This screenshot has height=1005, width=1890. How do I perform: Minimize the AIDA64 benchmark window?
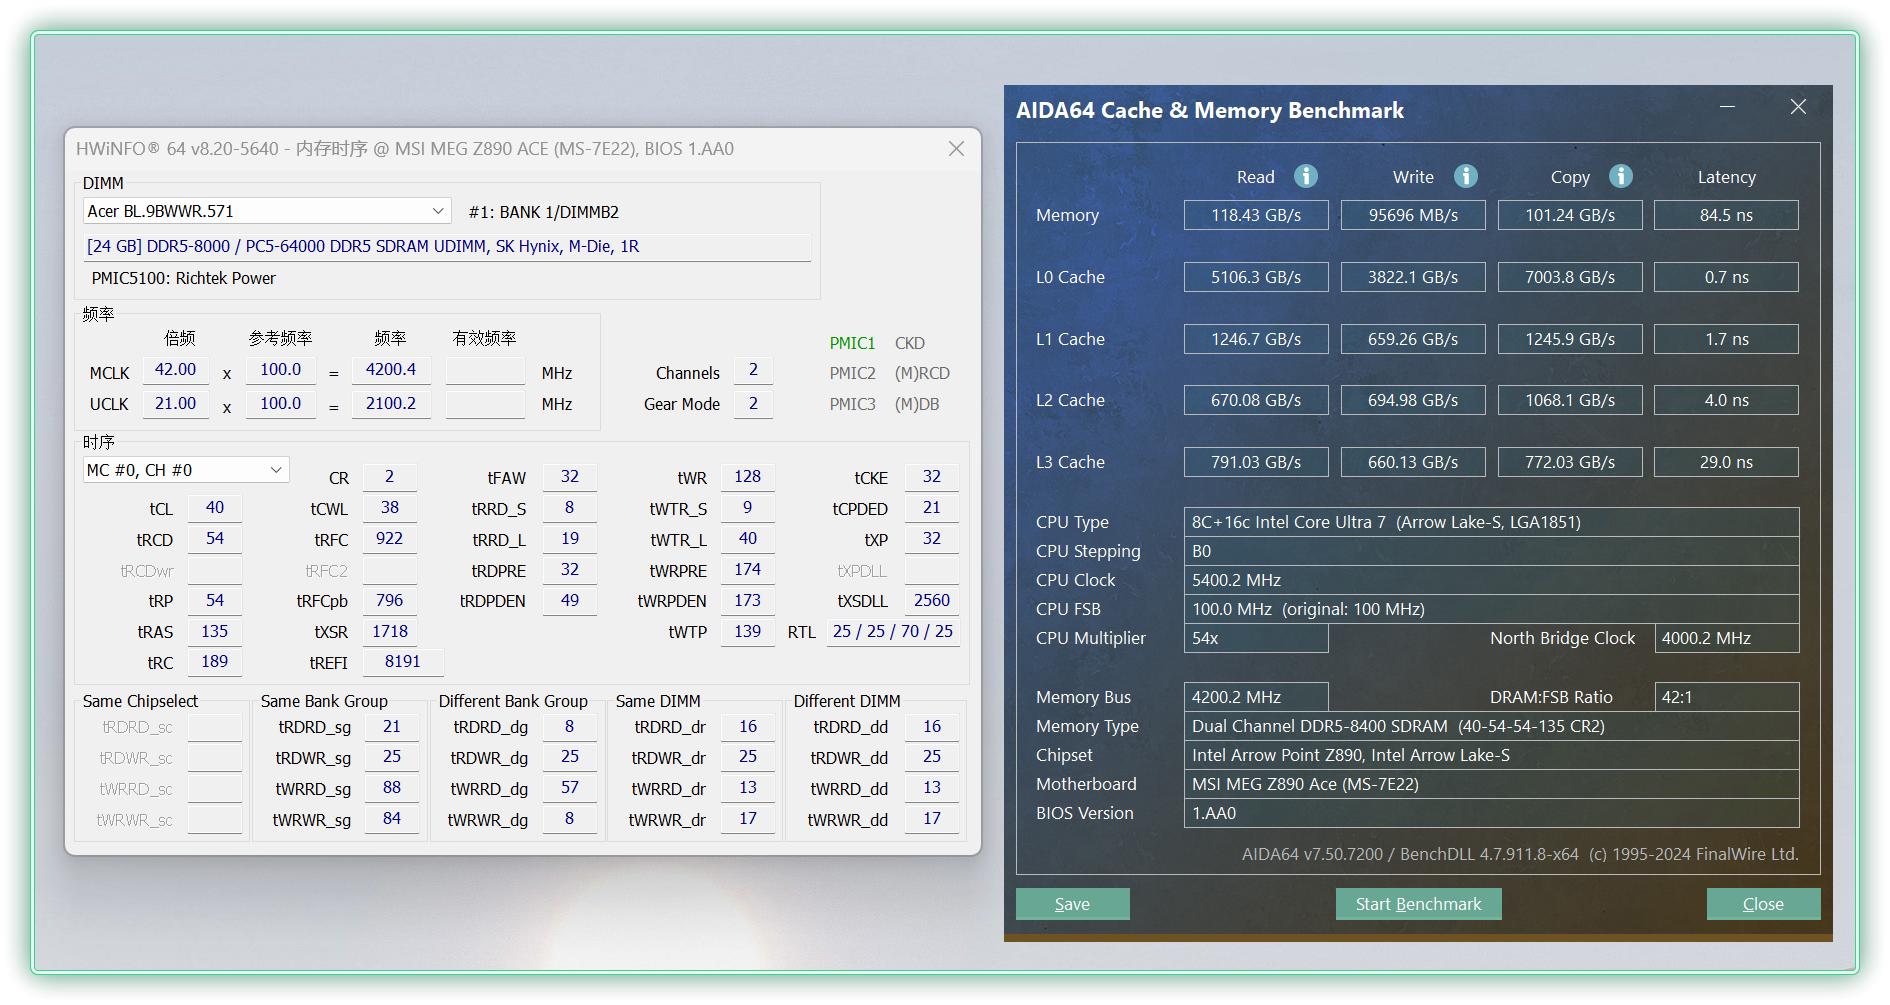[x=1727, y=107]
